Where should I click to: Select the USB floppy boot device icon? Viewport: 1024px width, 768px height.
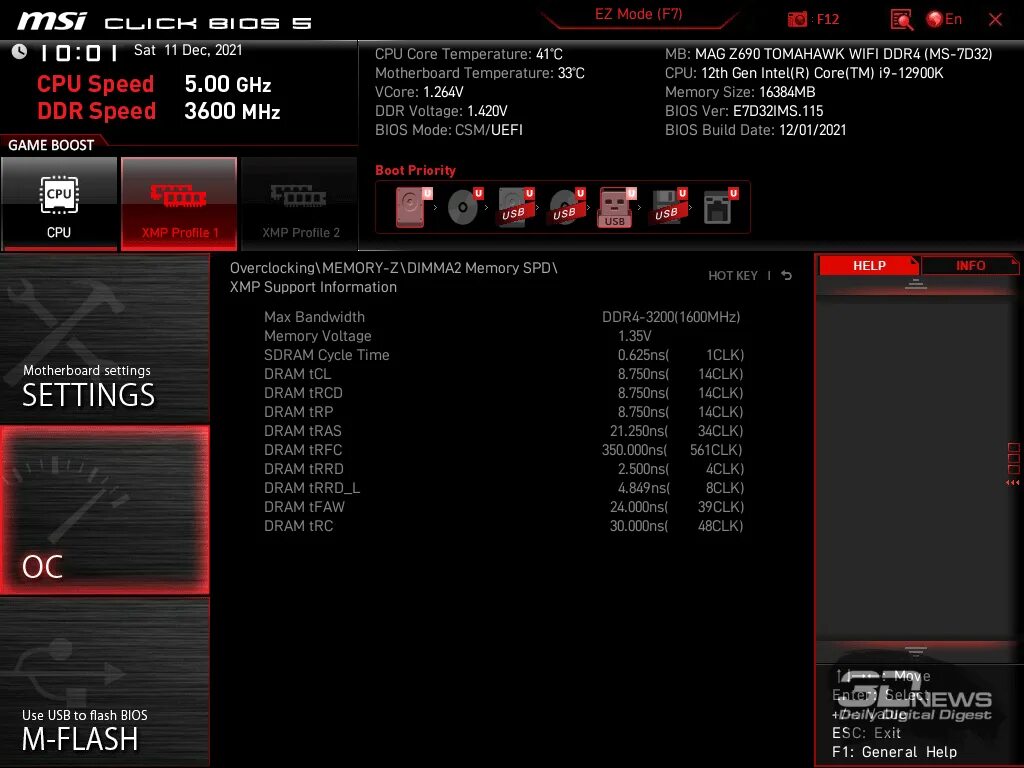(668, 207)
